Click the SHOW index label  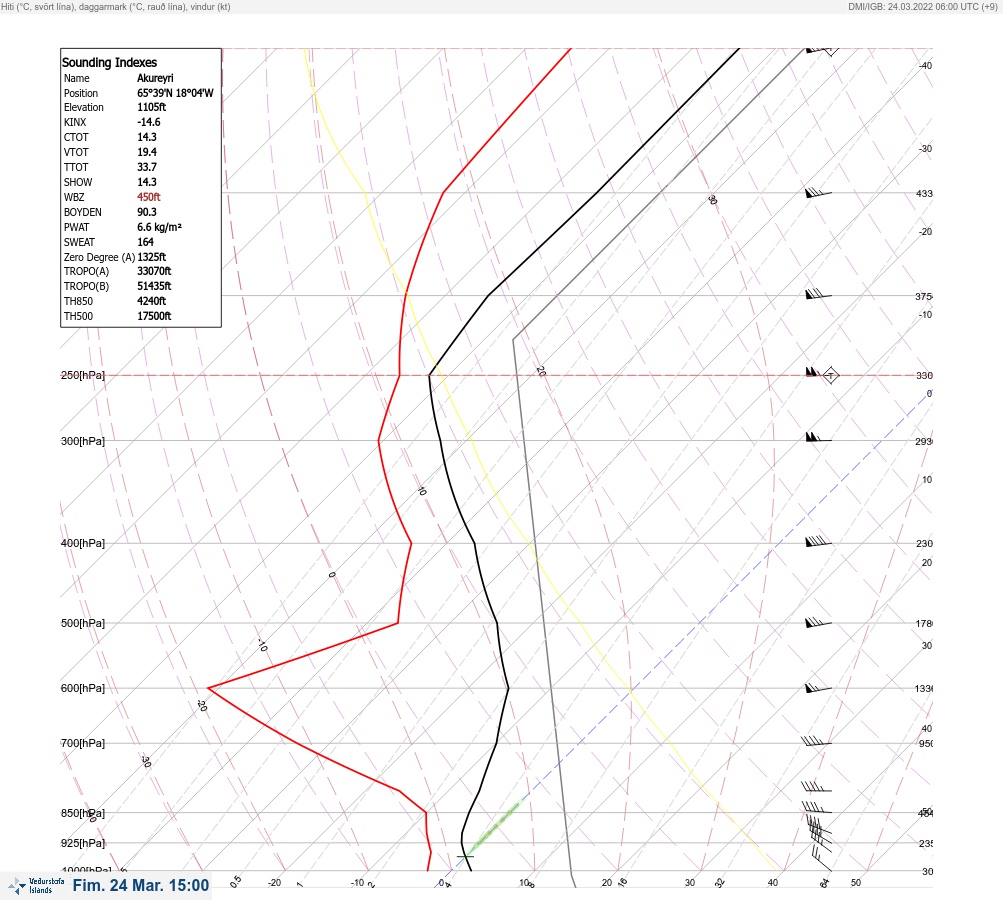78,182
